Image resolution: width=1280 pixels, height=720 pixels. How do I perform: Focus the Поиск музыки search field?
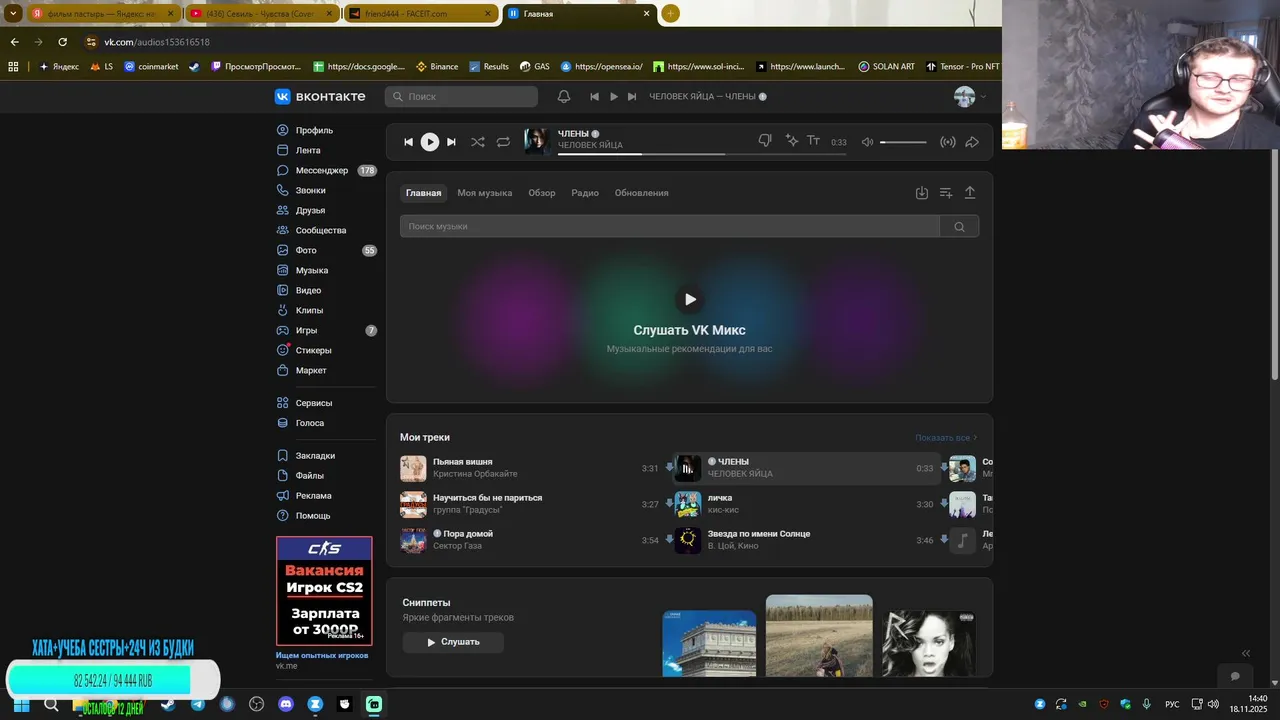(x=670, y=226)
